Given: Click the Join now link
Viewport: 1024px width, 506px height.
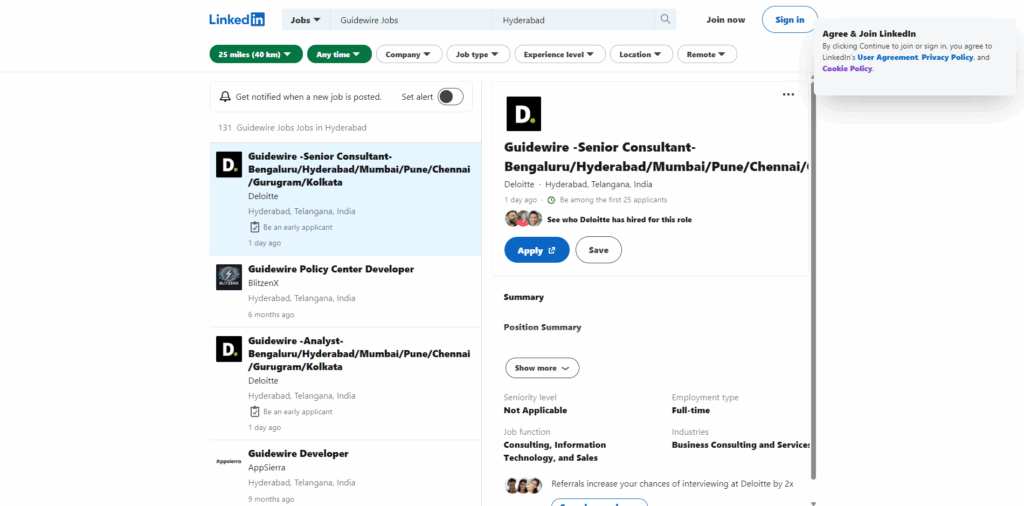Looking at the screenshot, I should click(726, 20).
